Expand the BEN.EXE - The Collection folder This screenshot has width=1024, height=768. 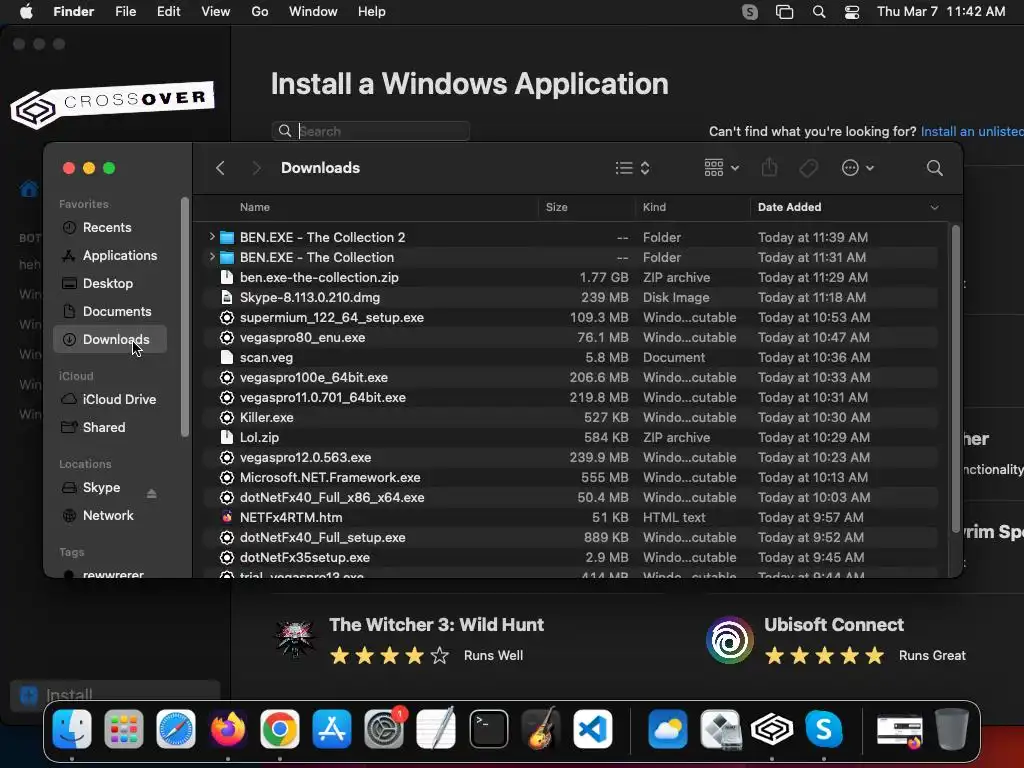(x=212, y=257)
